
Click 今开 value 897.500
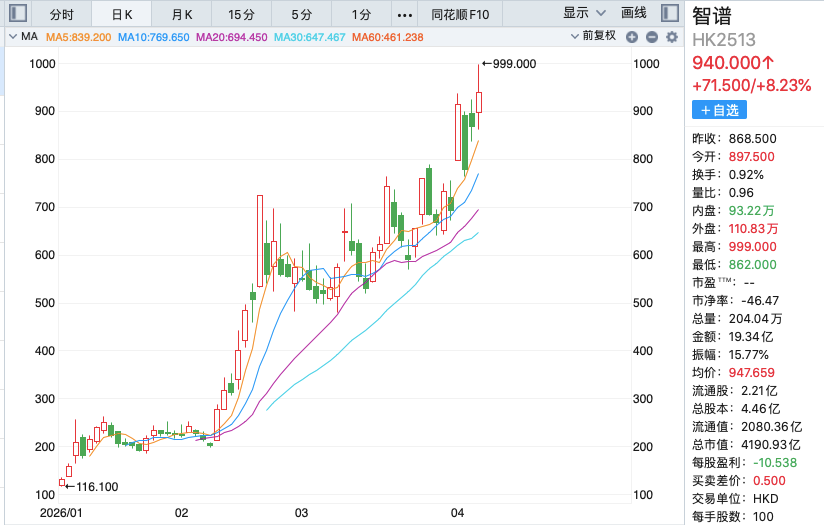pos(751,157)
